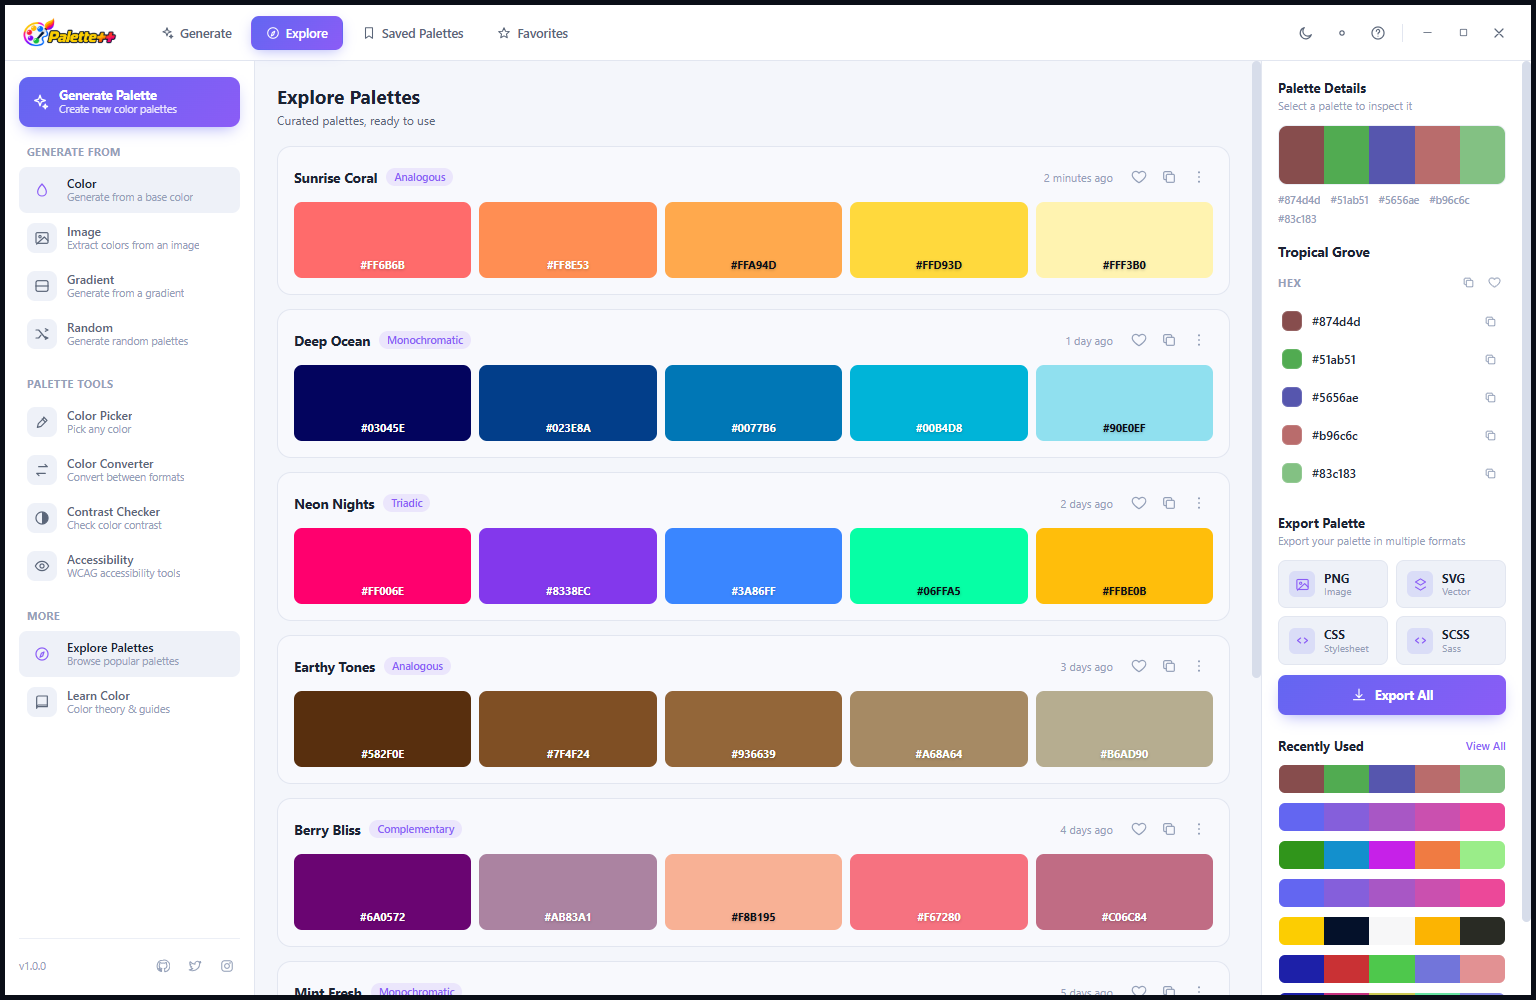This screenshot has width=1536, height=1000.
Task: Open View All recently used link
Action: click(1486, 746)
